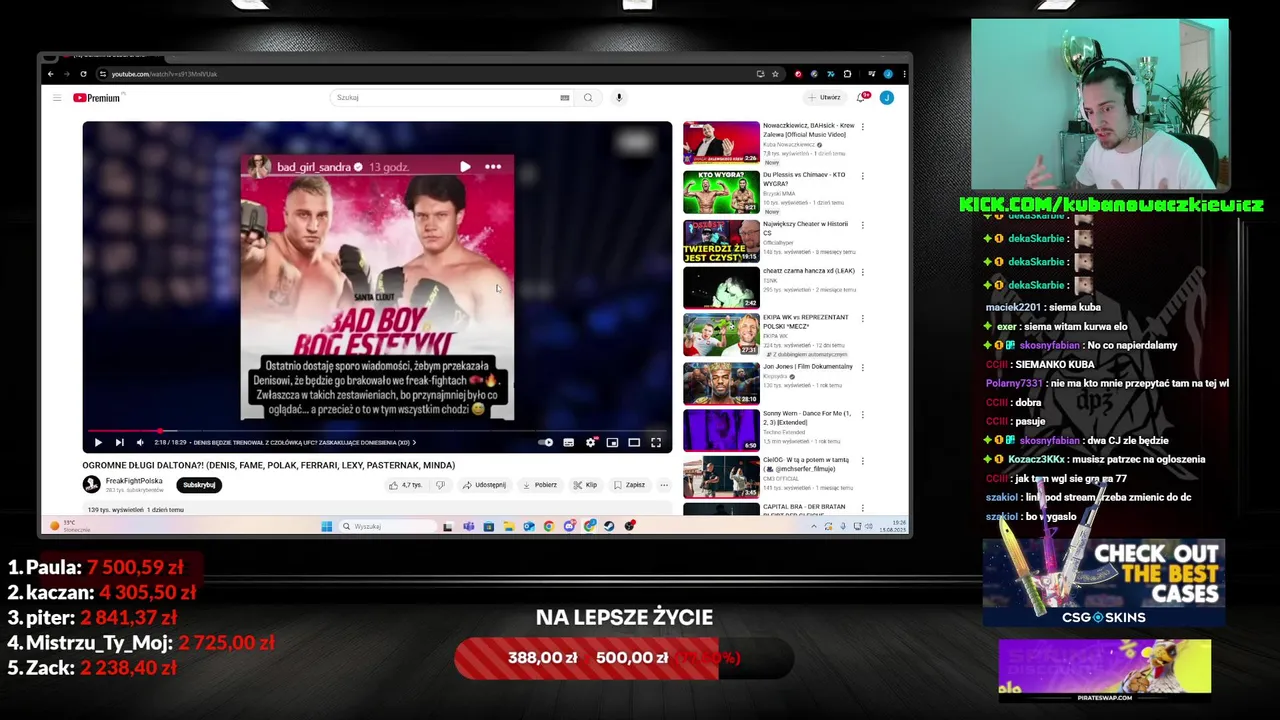The height and width of the screenshot is (720, 1280).
Task: Open 'cheatz czarna hancza xd (LEAK)' title
Action: [808, 271]
